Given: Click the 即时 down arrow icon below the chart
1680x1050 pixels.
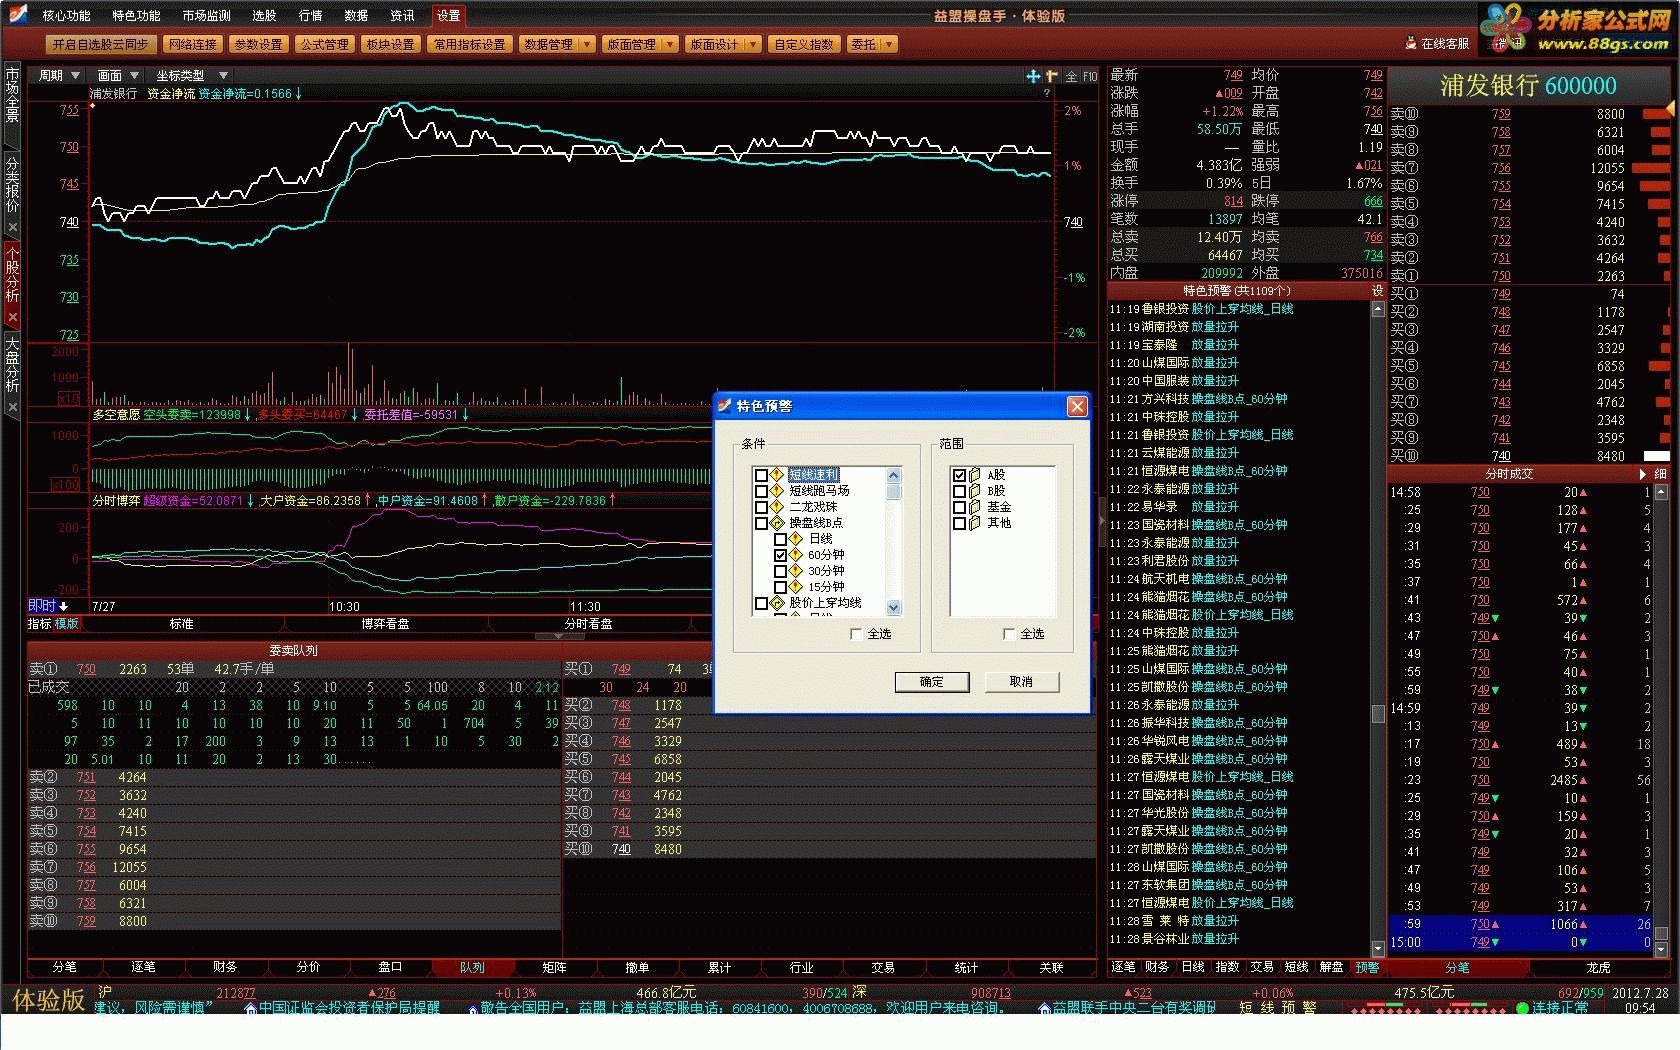Looking at the screenshot, I should tap(64, 606).
